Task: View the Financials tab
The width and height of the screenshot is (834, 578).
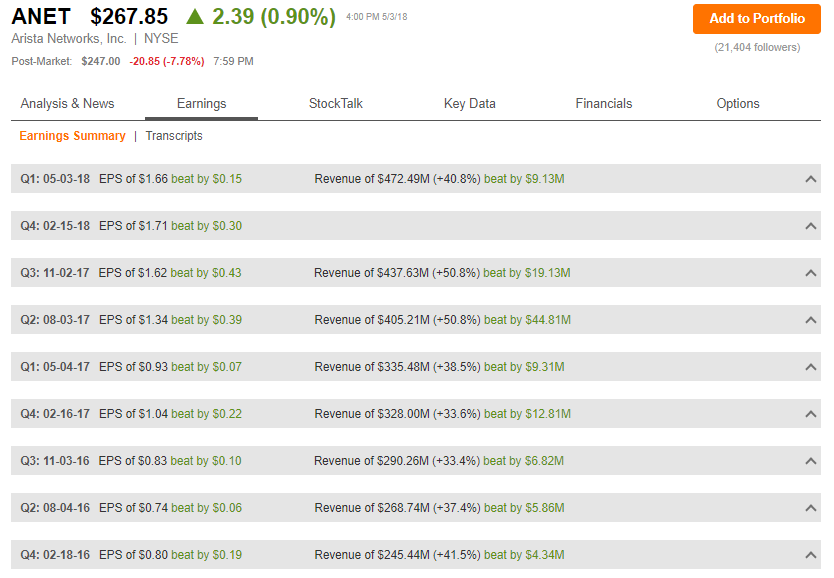Action: click(x=604, y=104)
